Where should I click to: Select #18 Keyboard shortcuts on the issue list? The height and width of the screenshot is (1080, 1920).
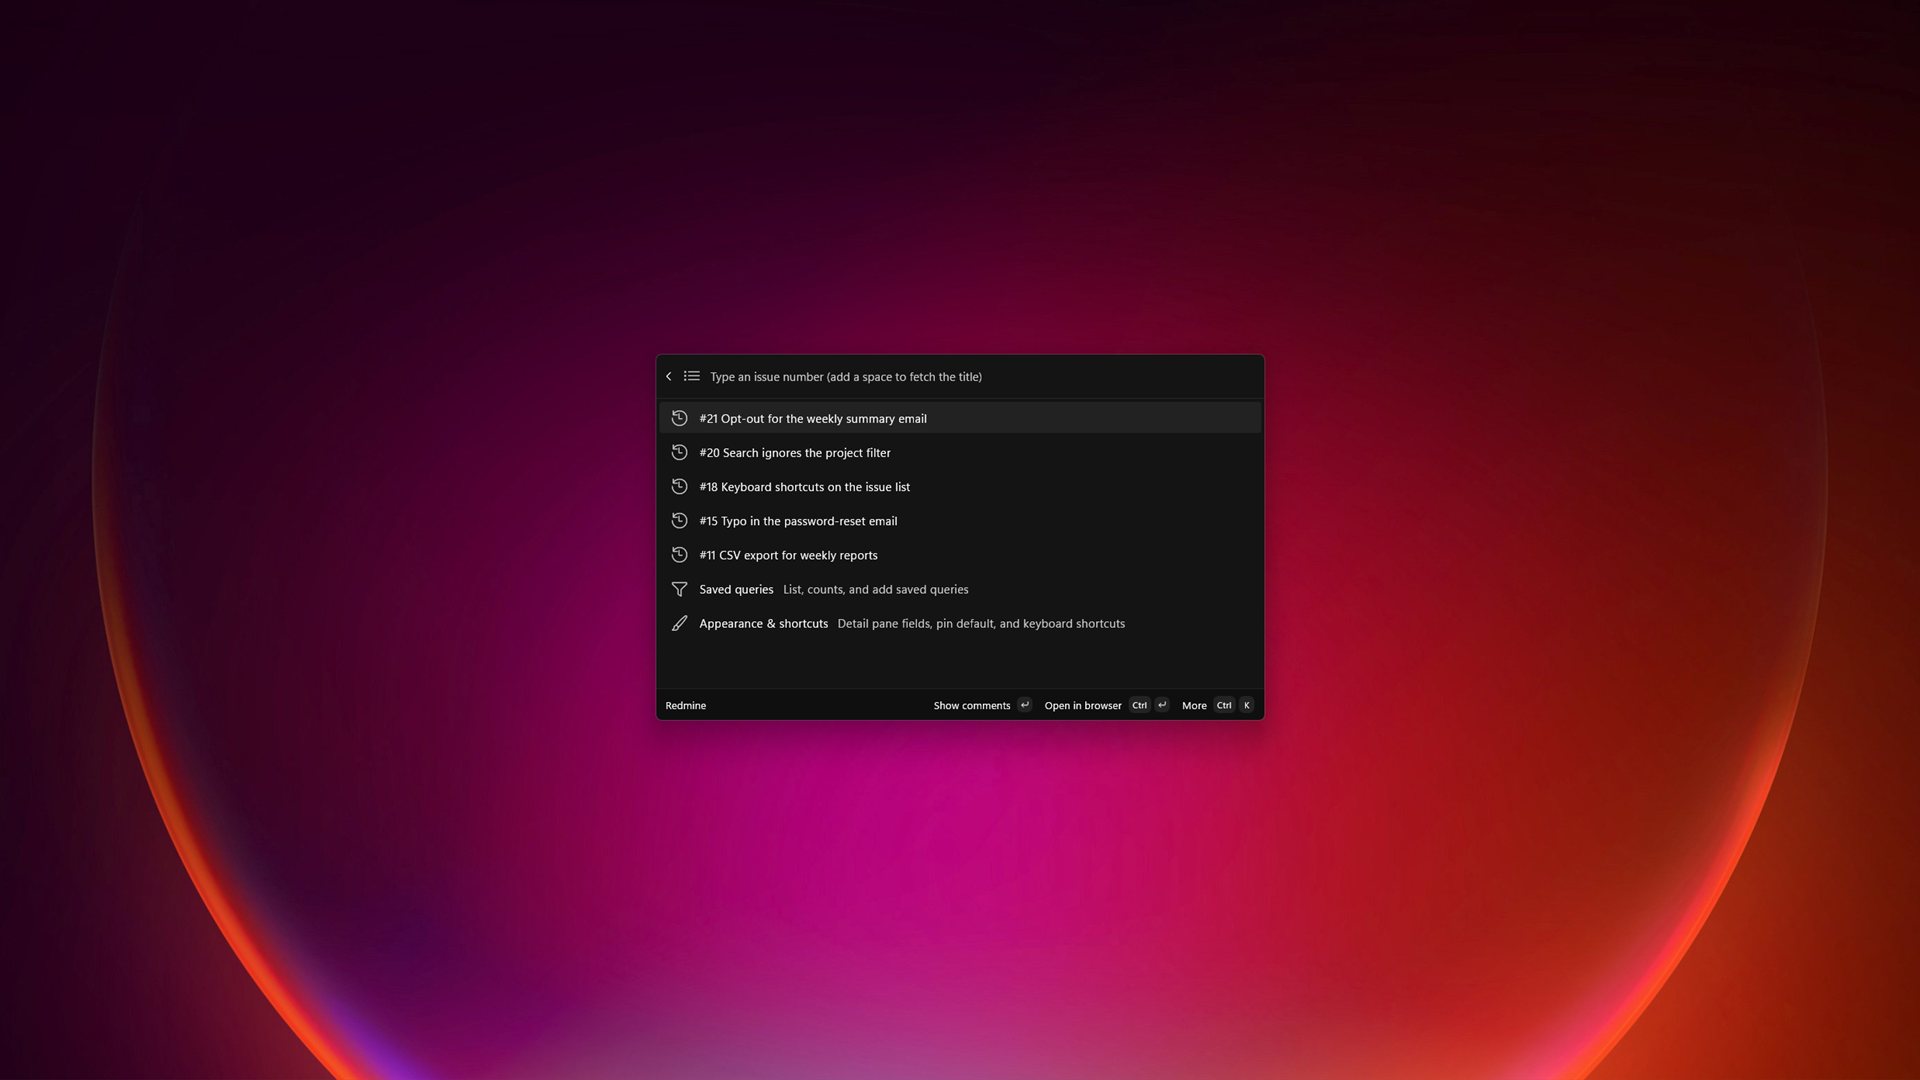(960, 486)
